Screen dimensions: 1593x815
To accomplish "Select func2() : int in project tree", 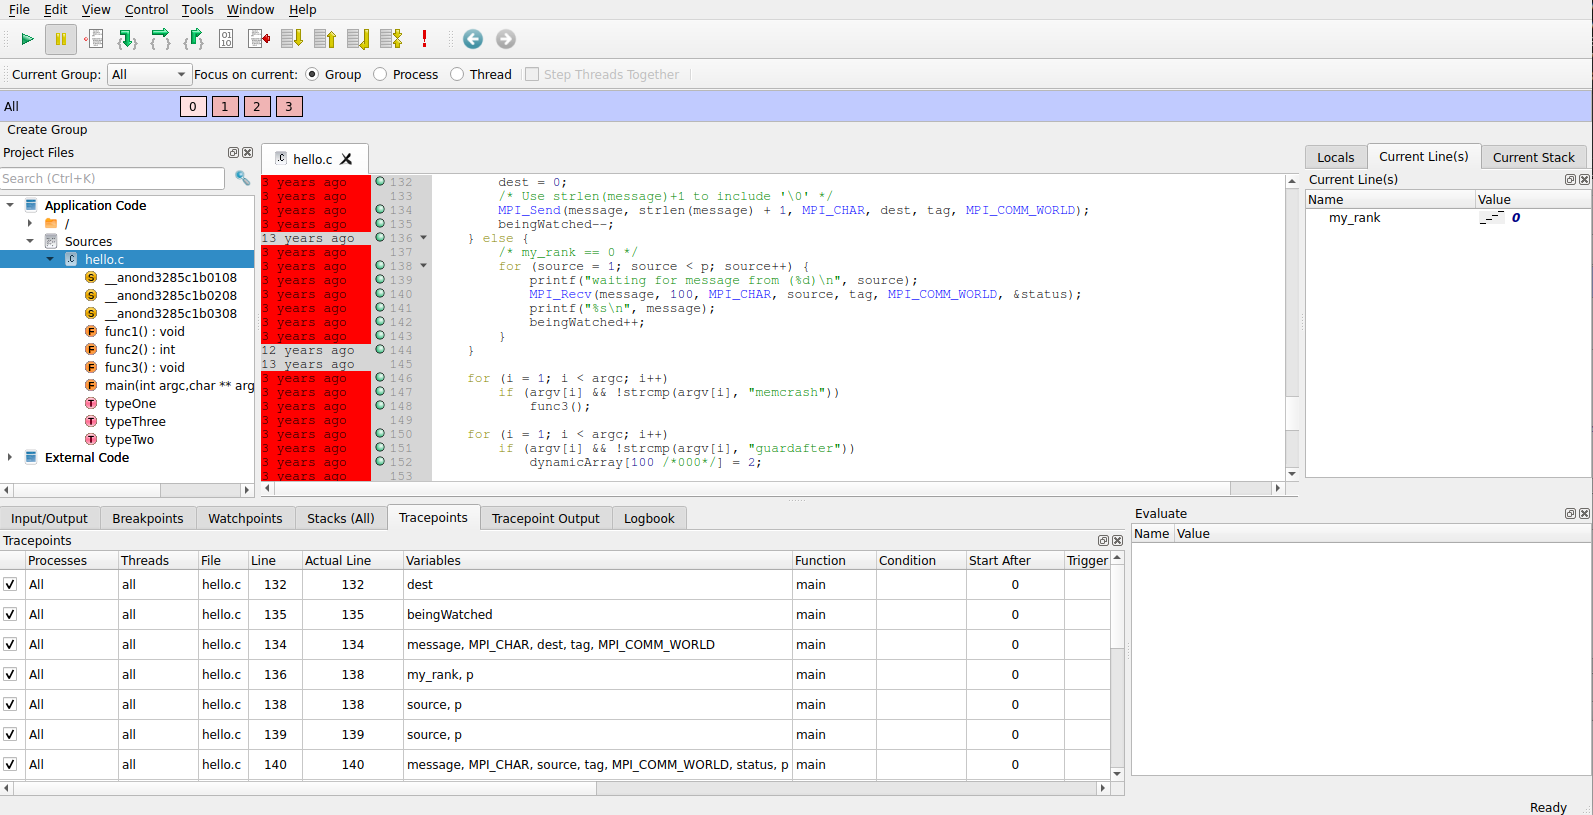I will (x=140, y=349).
